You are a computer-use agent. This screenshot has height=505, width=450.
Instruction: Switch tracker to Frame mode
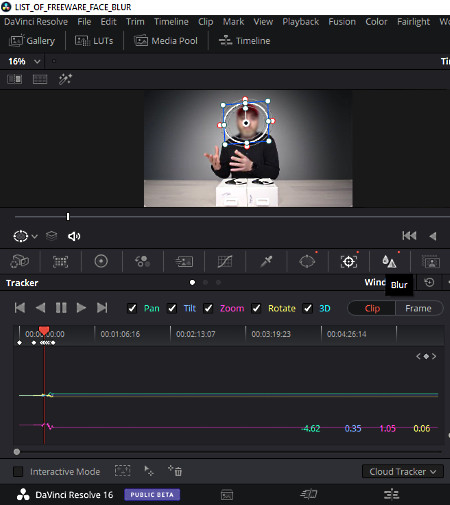point(418,308)
